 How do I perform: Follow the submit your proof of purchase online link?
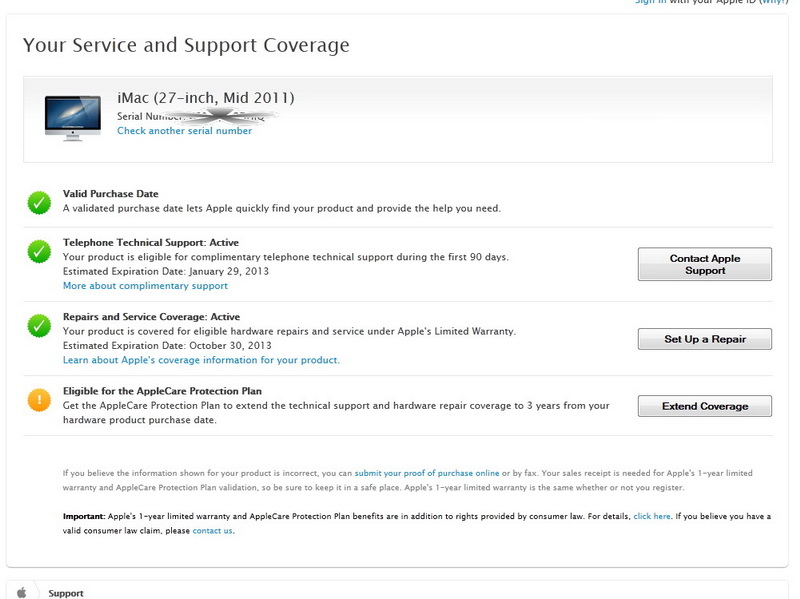pos(426,473)
